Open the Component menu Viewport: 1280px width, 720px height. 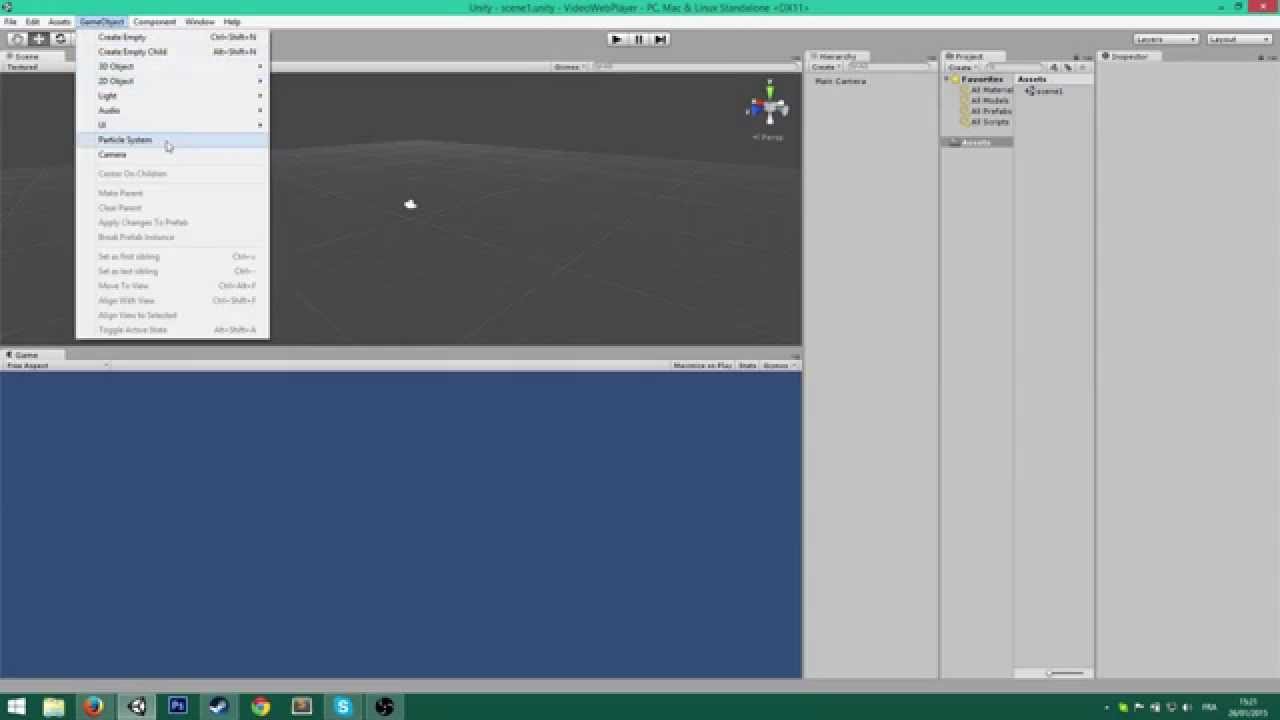pyautogui.click(x=154, y=22)
